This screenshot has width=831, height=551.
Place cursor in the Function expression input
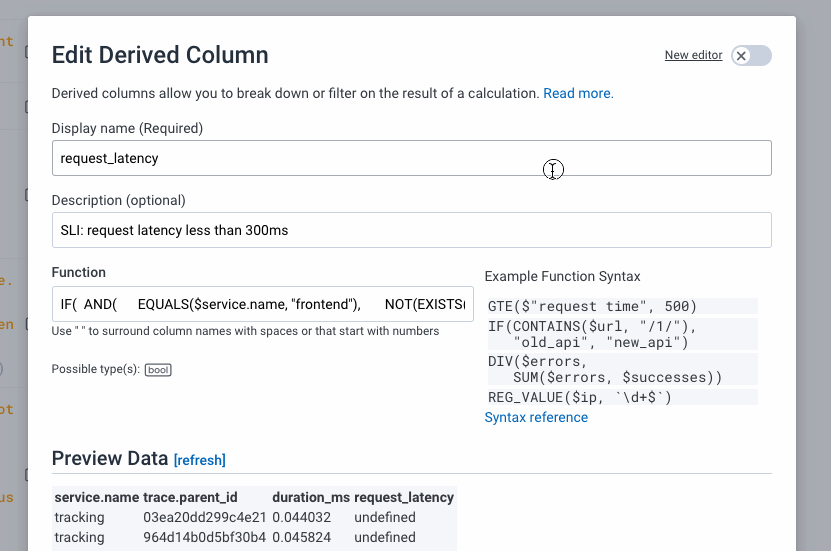[x=262, y=304]
